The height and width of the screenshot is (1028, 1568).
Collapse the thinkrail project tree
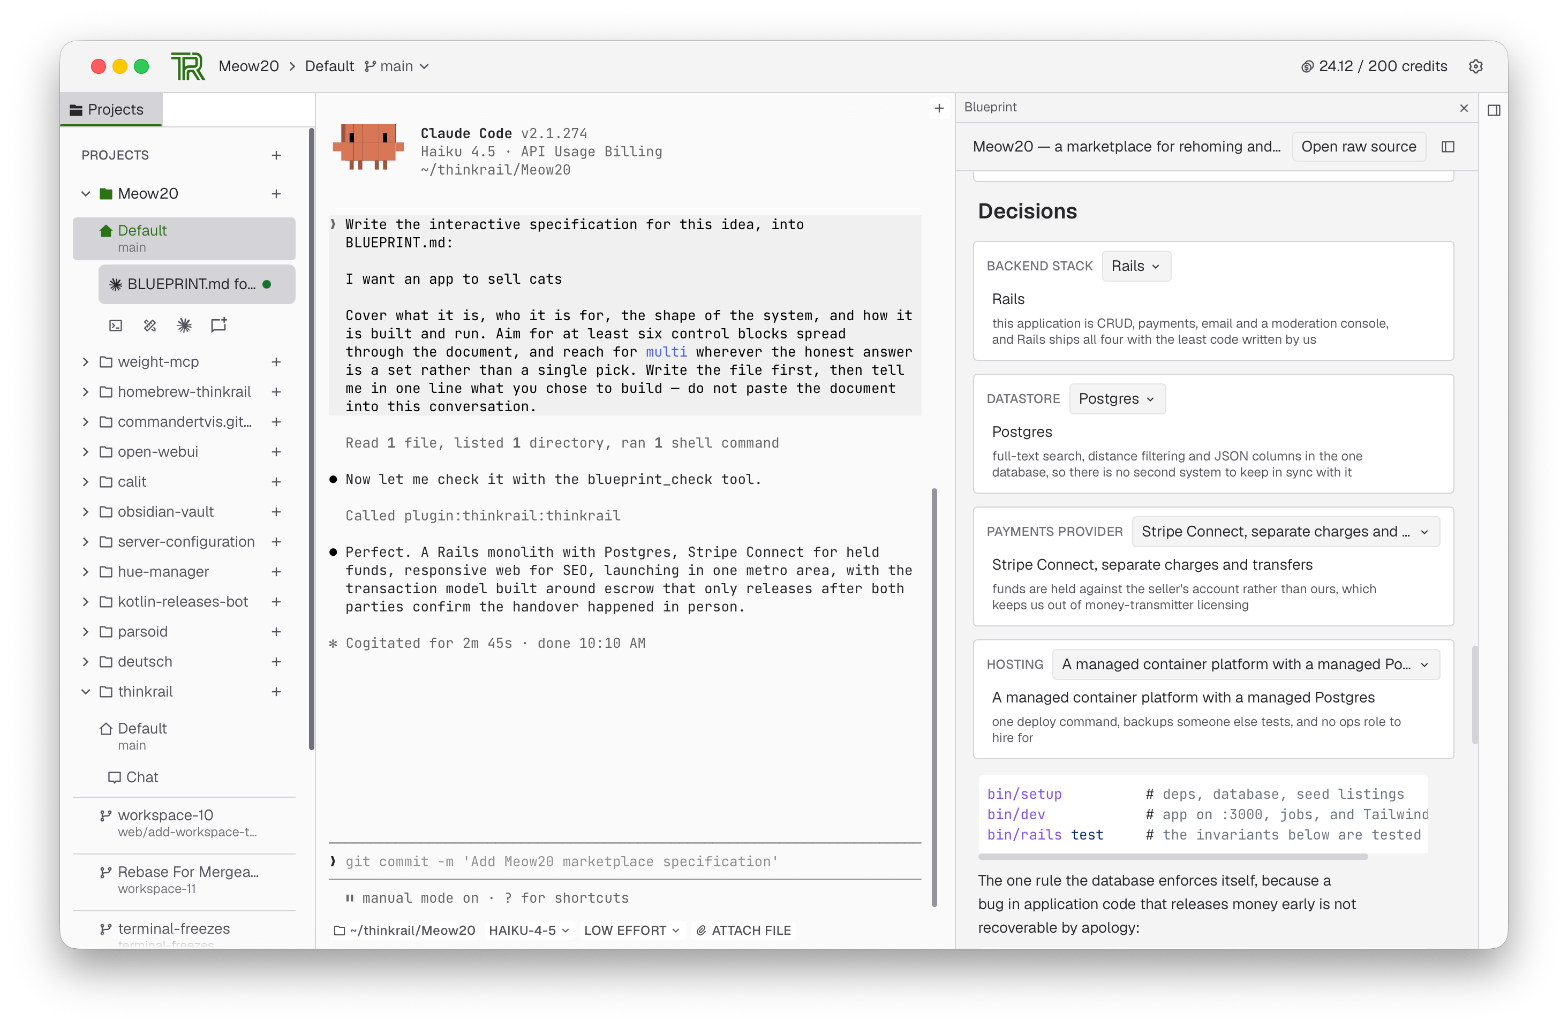tap(86, 692)
